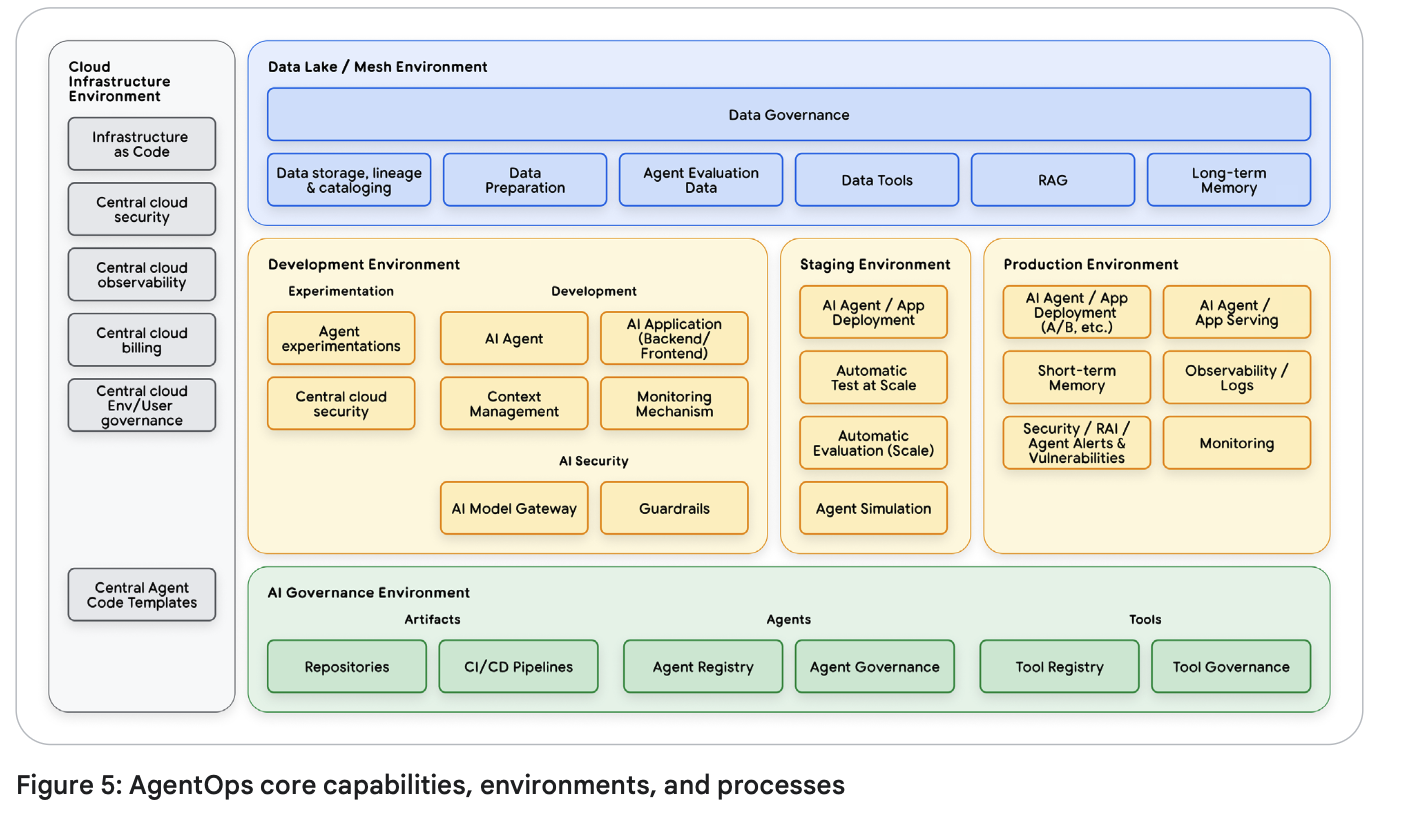The width and height of the screenshot is (1411, 825).
Task: Select the Tool Registry box
Action: pyautogui.click(x=1059, y=667)
